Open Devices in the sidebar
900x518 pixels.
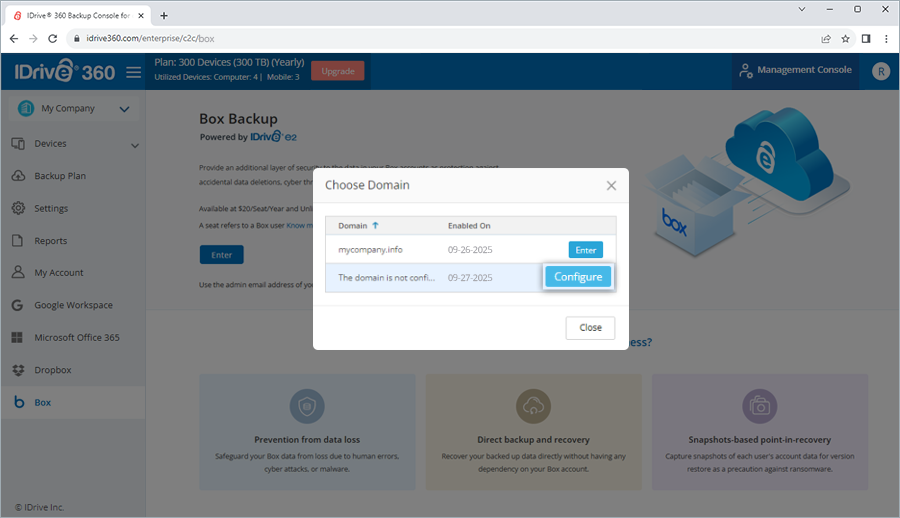point(51,144)
